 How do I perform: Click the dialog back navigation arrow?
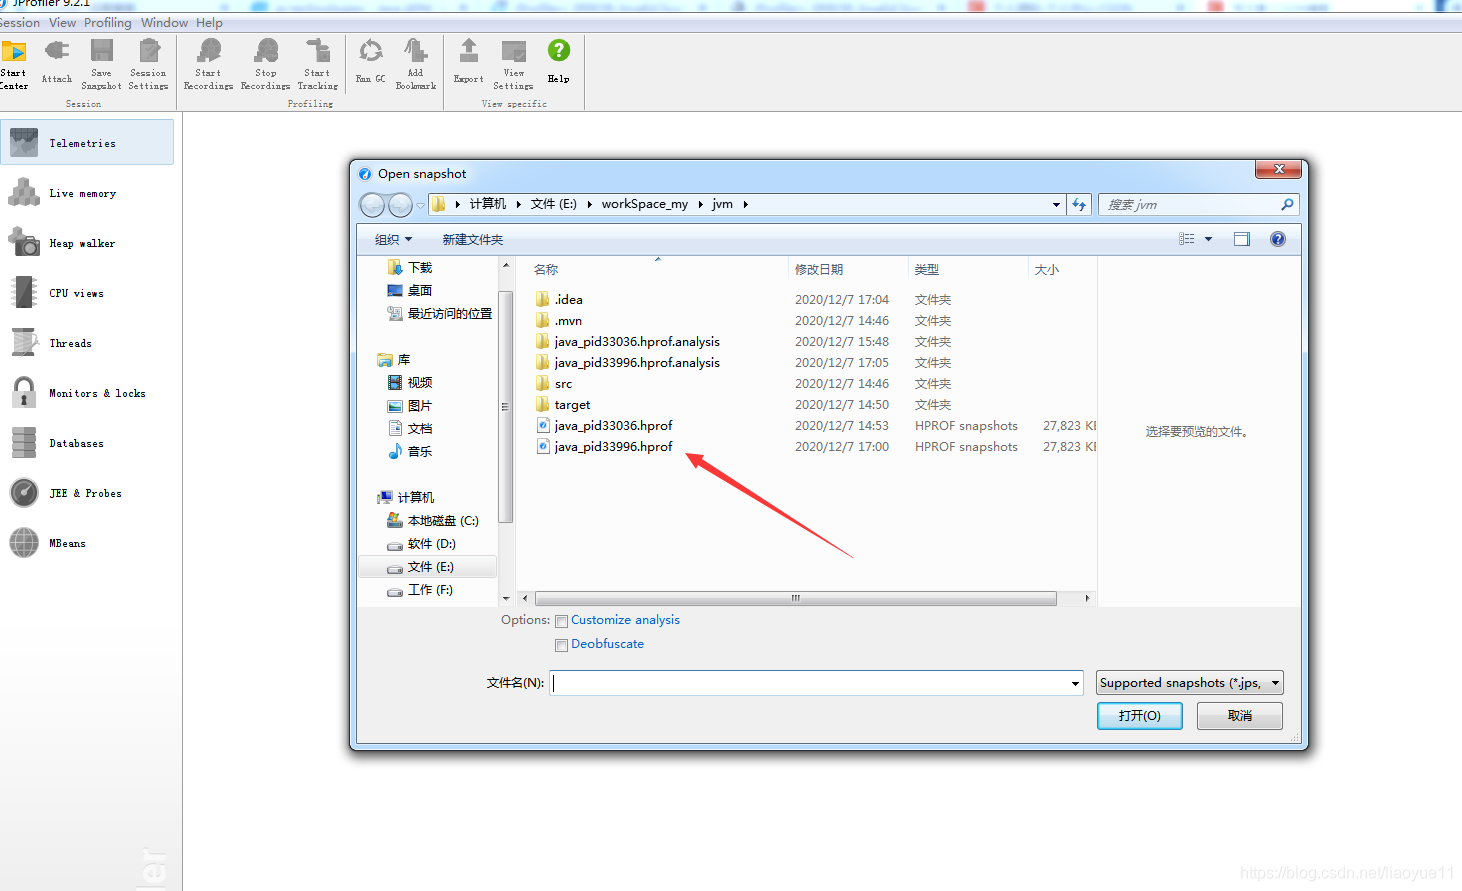(372, 205)
